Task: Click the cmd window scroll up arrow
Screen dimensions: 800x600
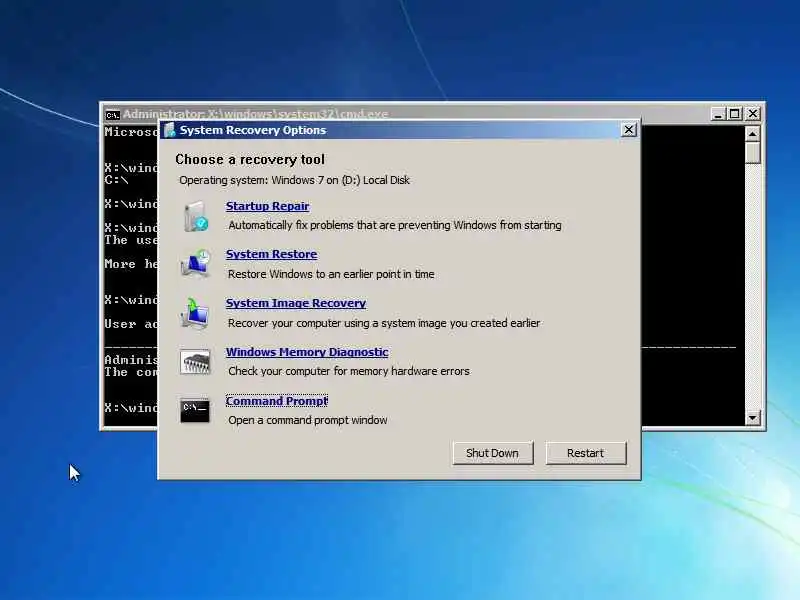Action: 753,134
